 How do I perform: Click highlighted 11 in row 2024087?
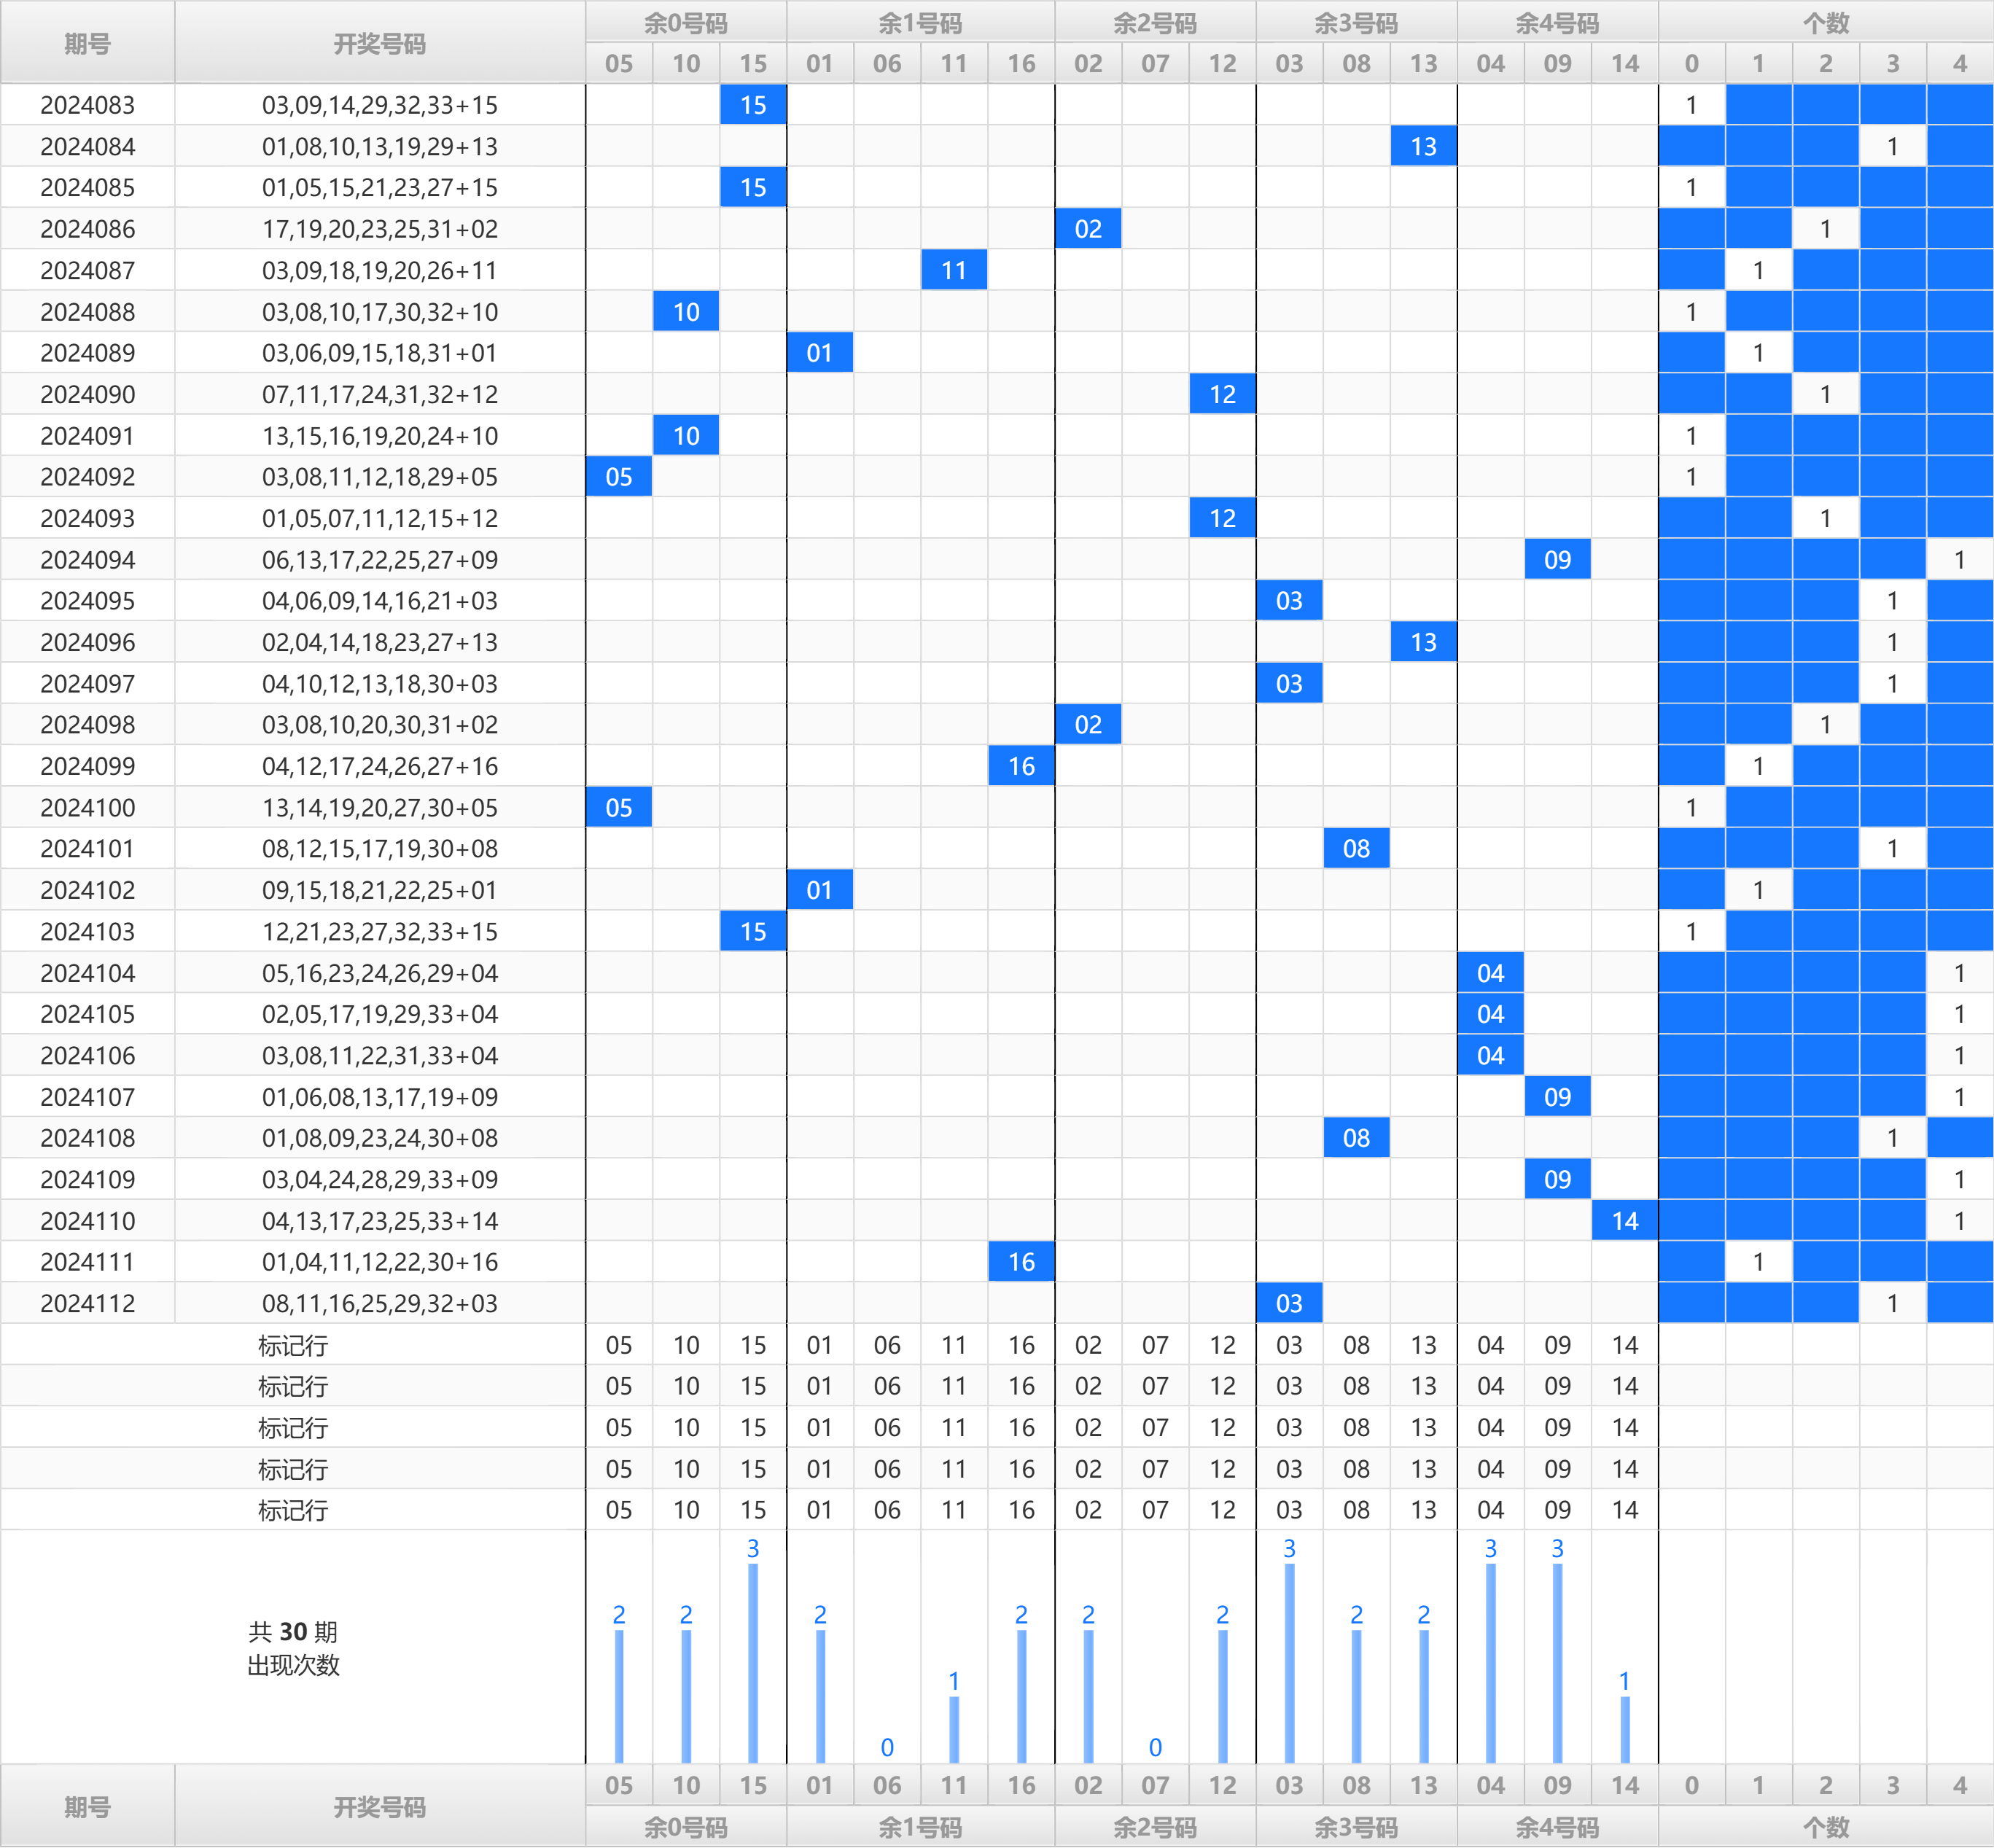pos(954,270)
